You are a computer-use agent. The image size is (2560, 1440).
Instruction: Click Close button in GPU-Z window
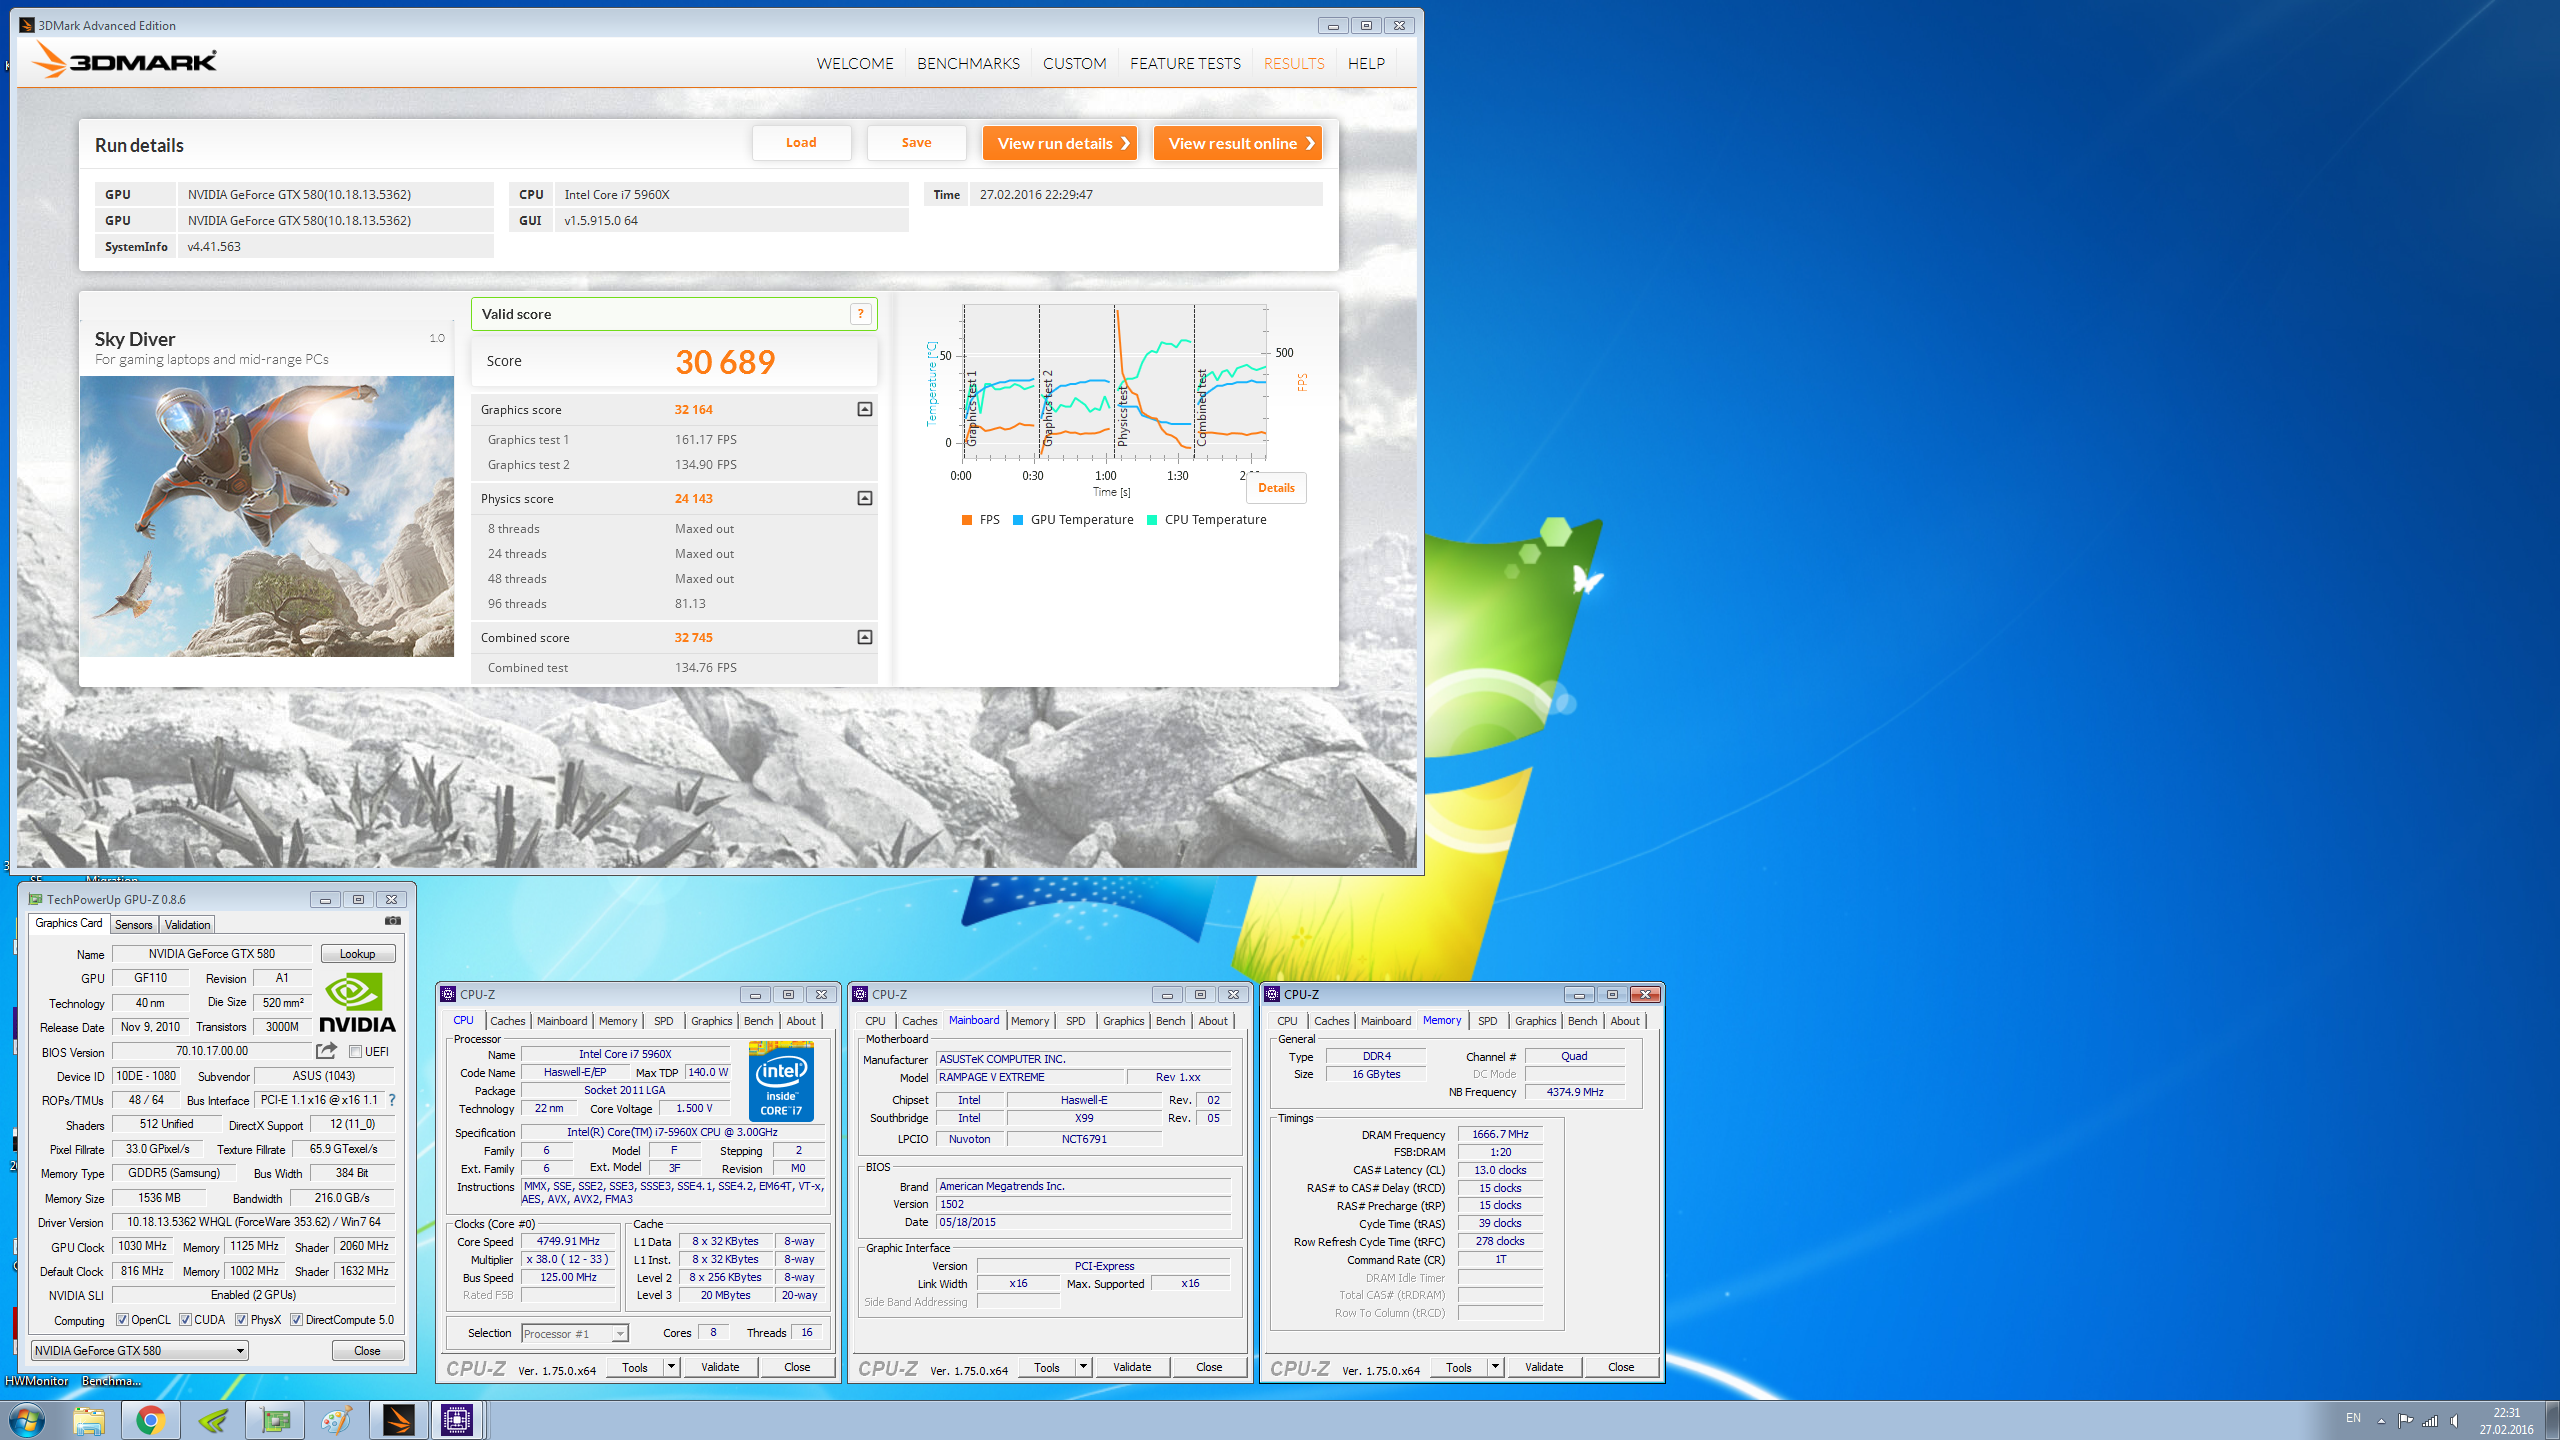(367, 1351)
